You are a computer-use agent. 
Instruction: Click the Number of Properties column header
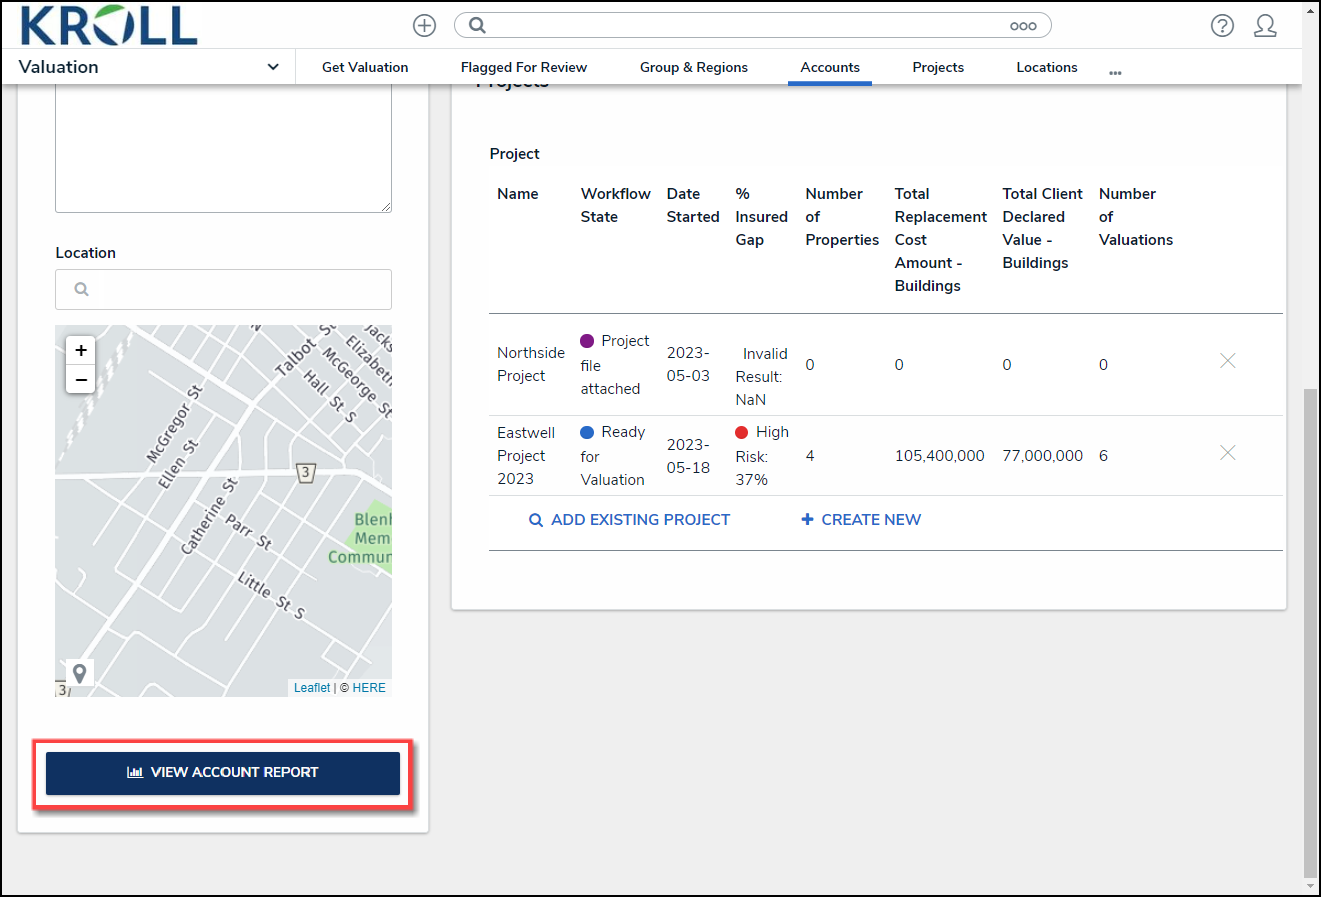[x=842, y=217]
